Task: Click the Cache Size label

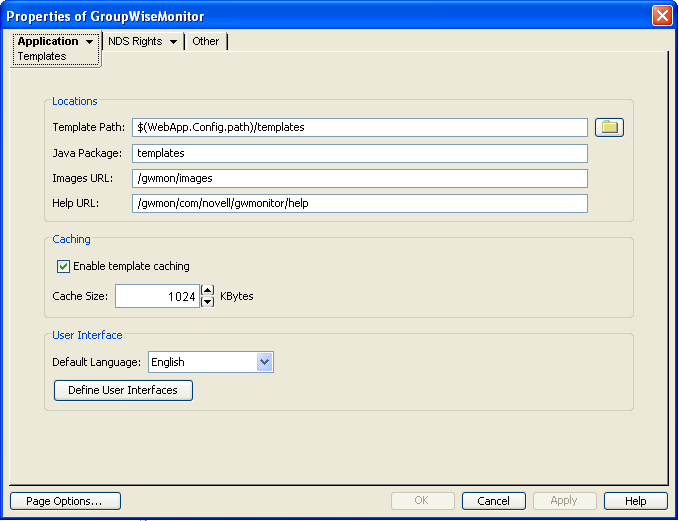Action: pyautogui.click(x=80, y=296)
